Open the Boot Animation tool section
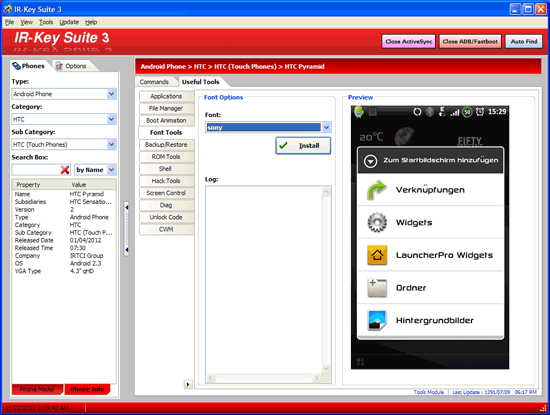Image resolution: width=550 pixels, height=415 pixels. [x=166, y=120]
